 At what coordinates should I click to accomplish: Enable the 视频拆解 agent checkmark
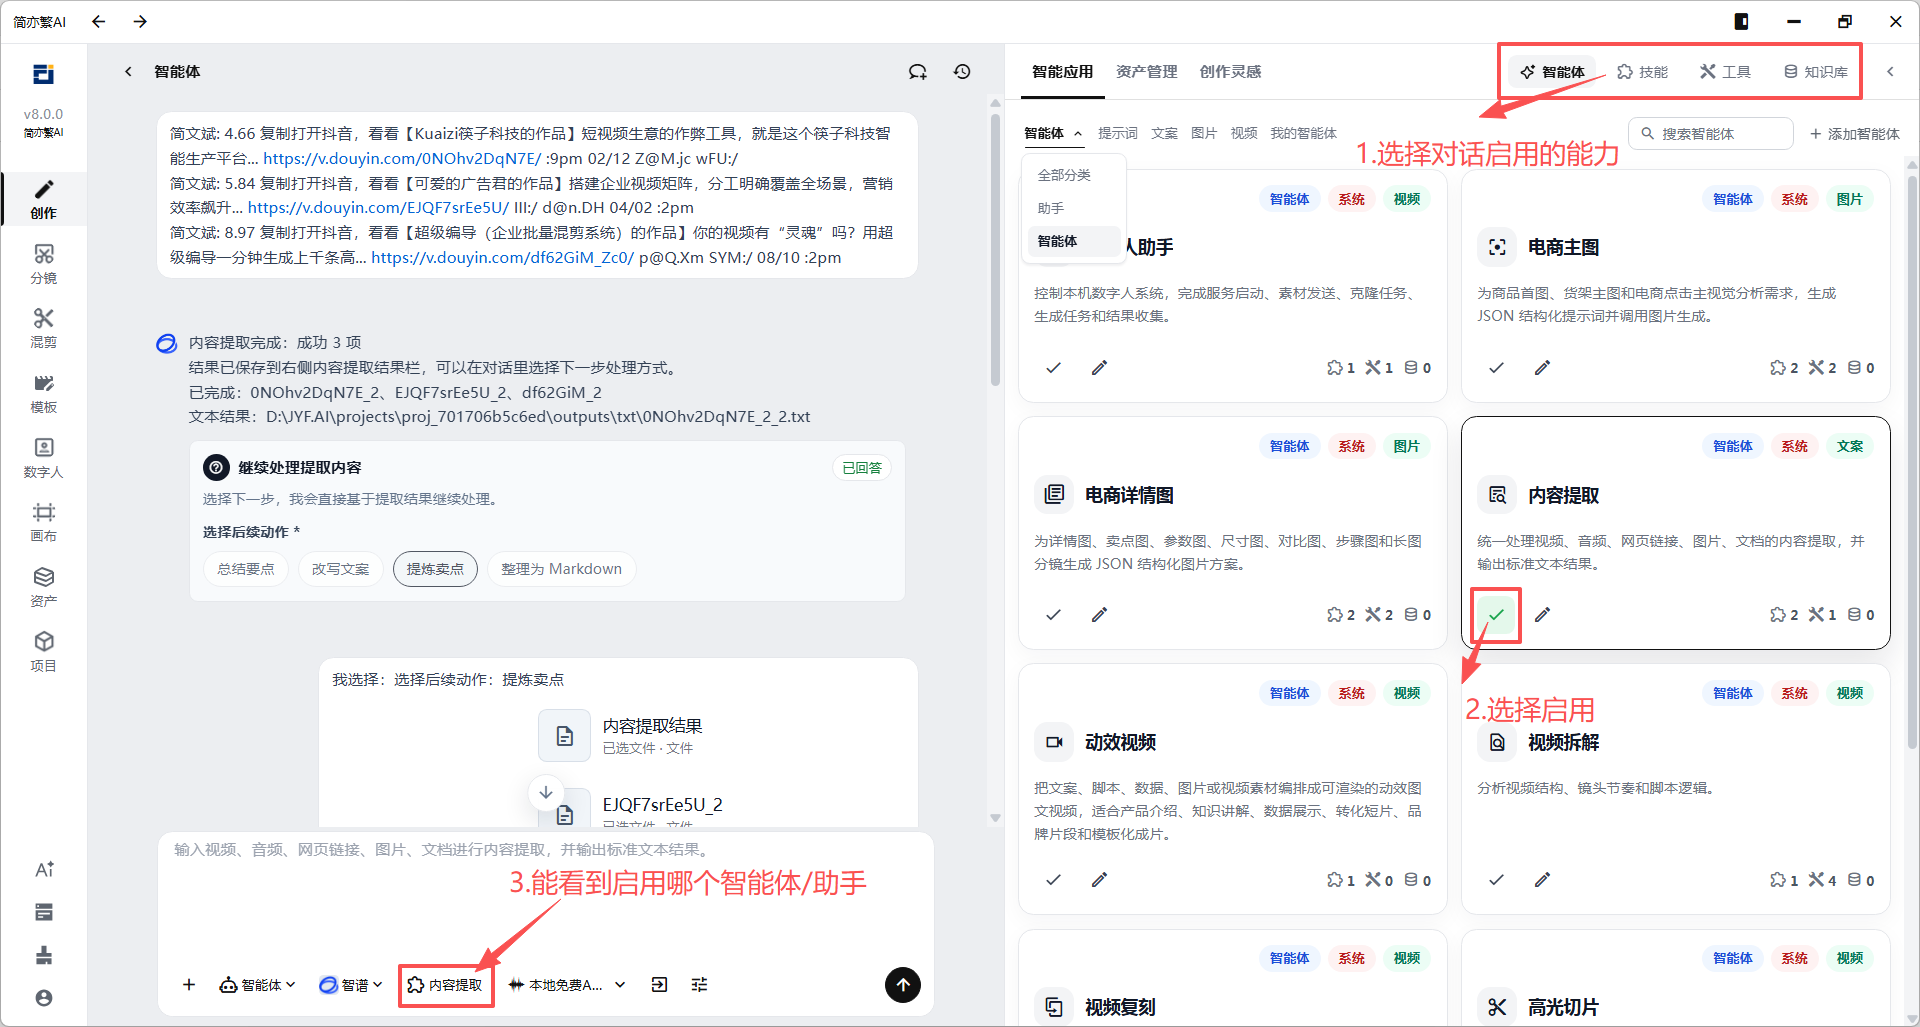(x=1496, y=880)
